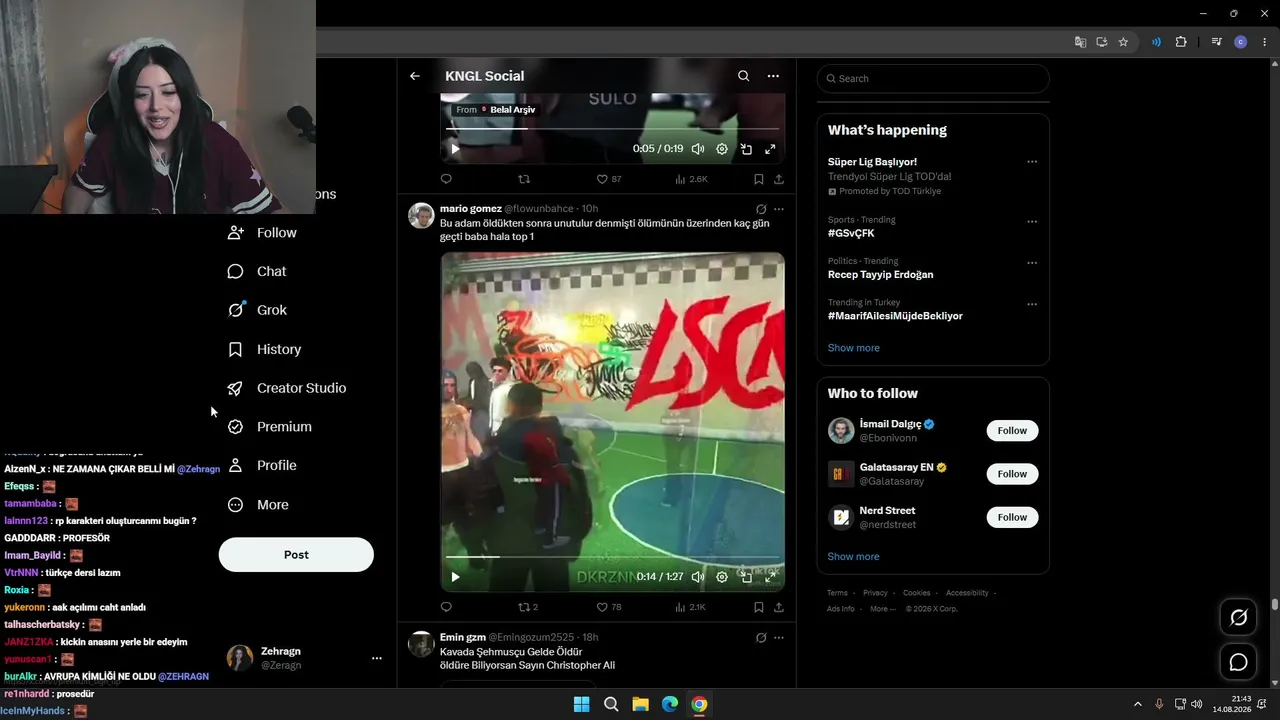Like the post with 87 likes
Screen dimensions: 1280x720
coord(609,179)
